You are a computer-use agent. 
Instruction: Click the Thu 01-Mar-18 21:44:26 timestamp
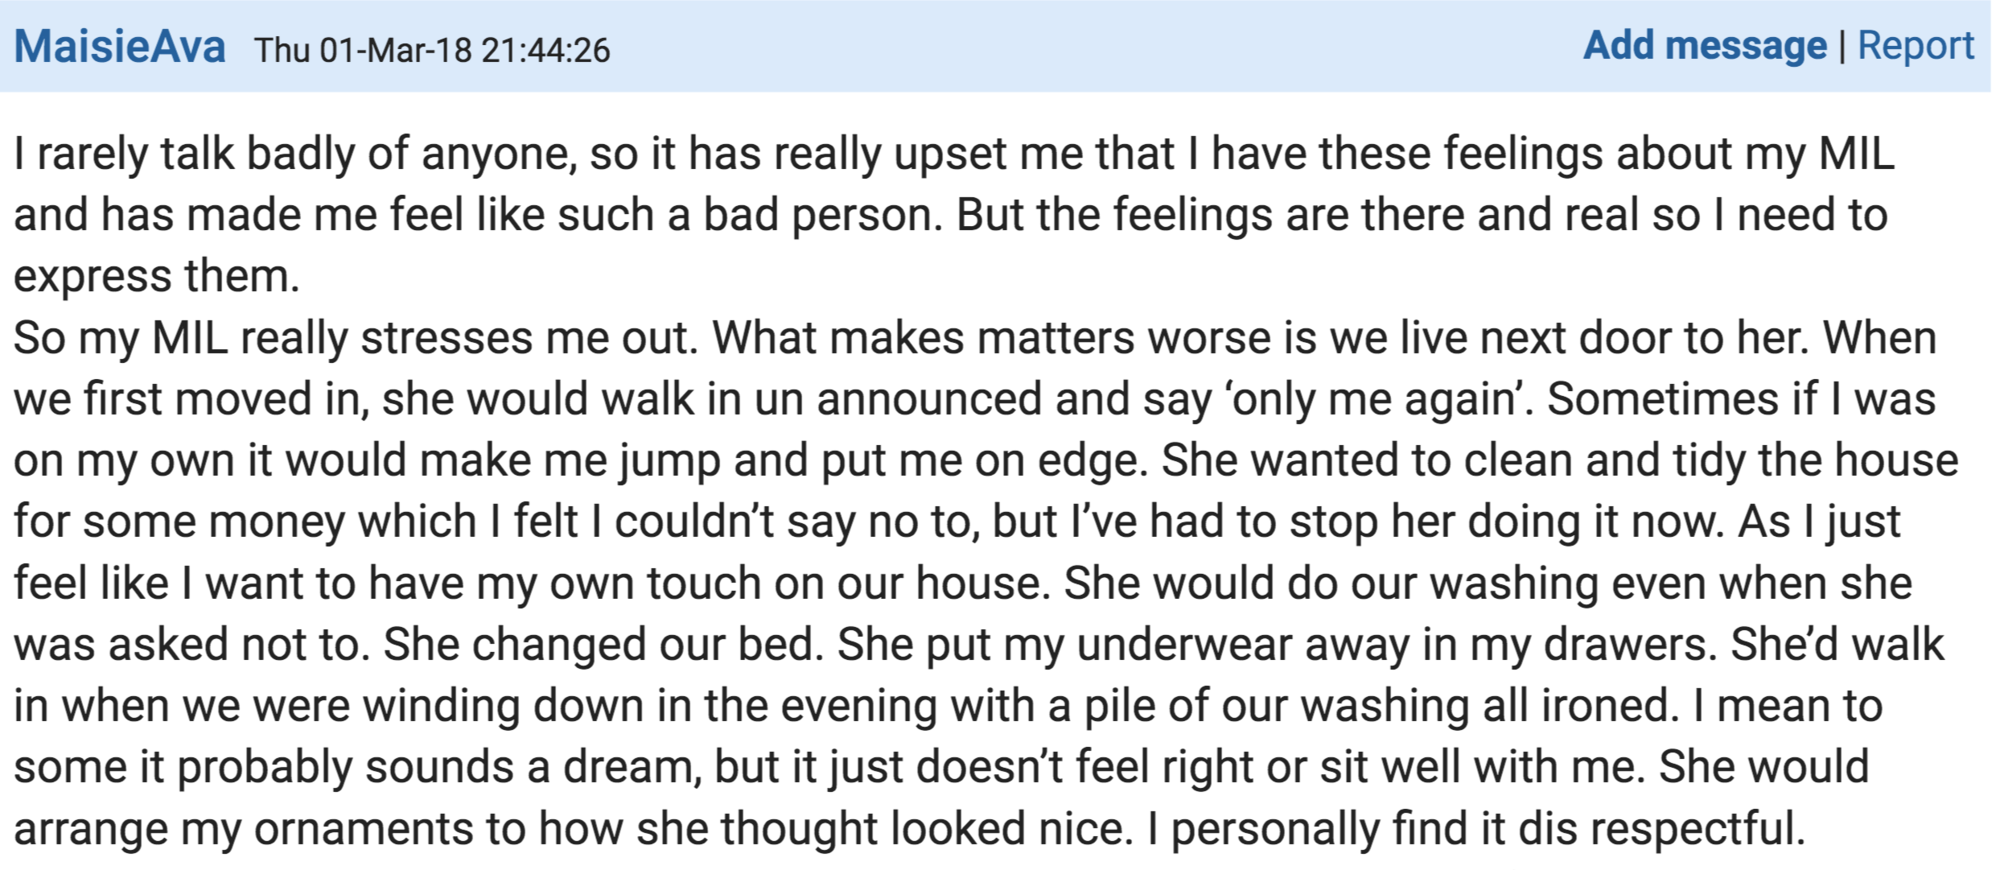coord(432,50)
